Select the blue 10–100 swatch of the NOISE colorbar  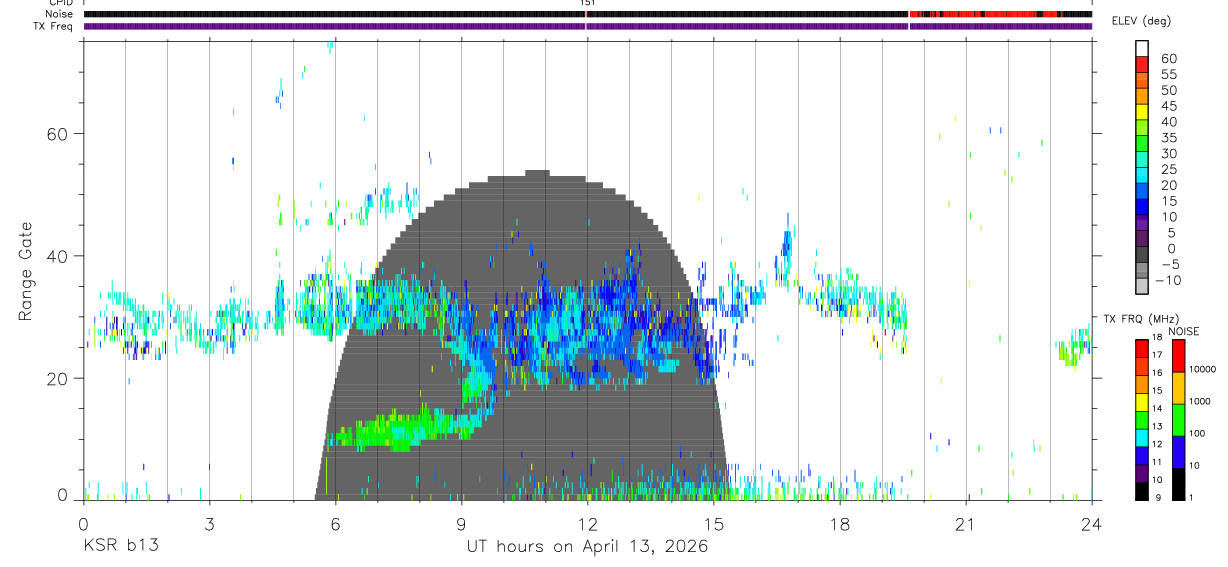[1179, 451]
